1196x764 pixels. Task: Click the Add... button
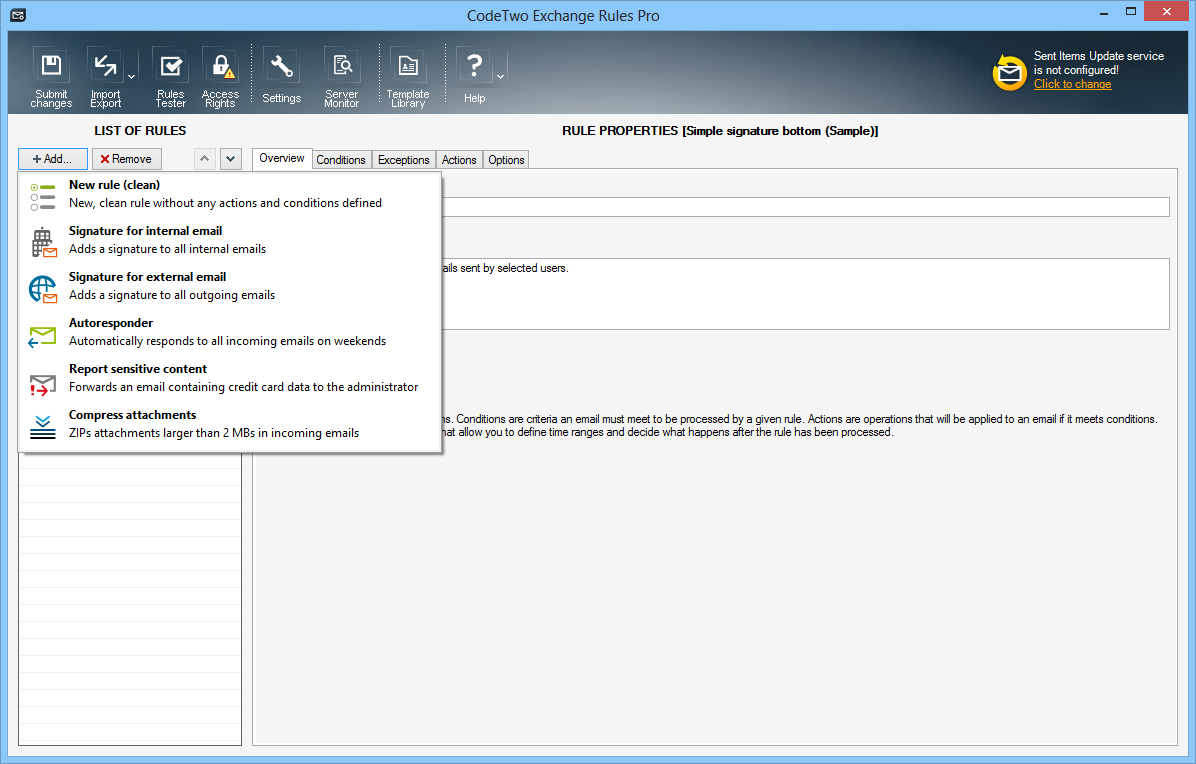(53, 159)
